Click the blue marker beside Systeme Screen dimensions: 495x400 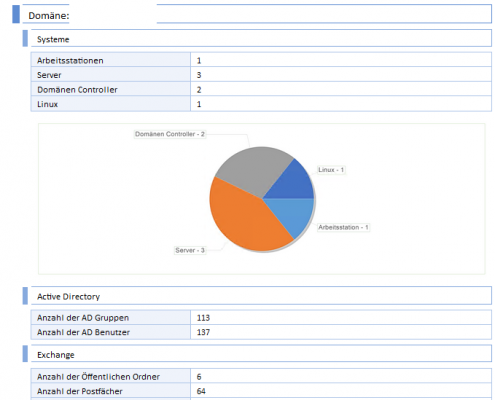(25, 38)
